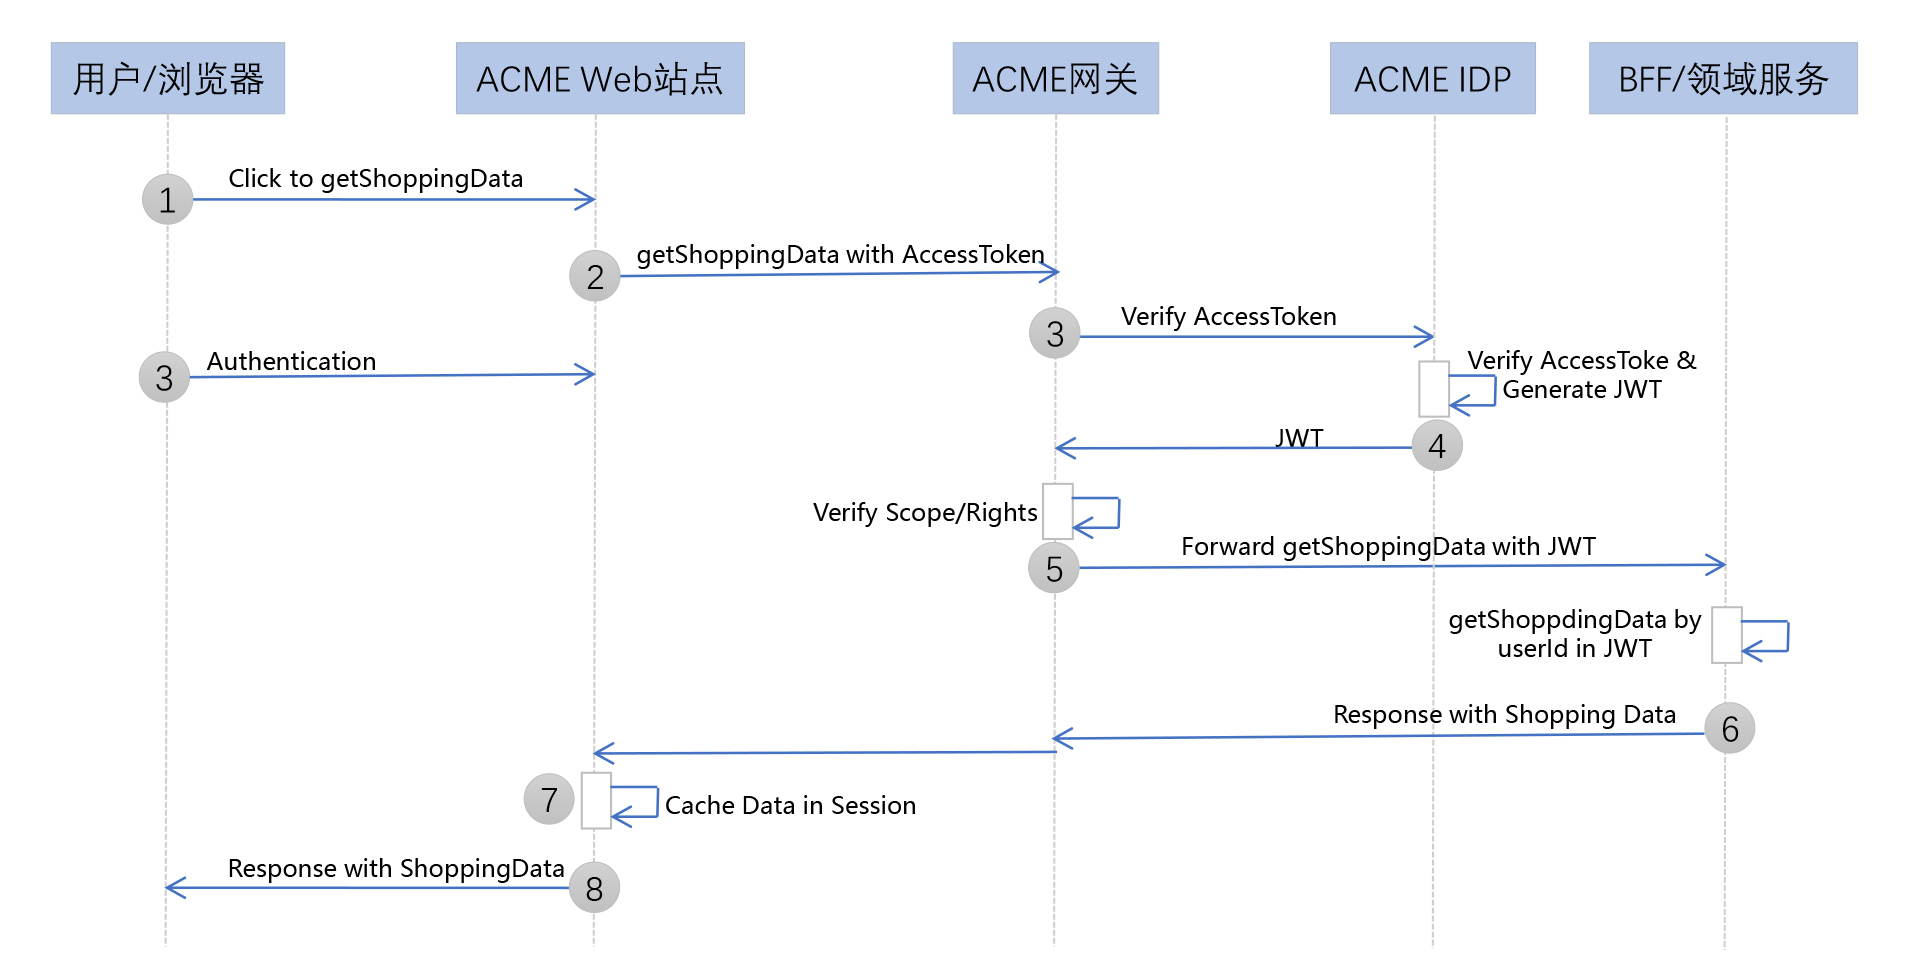Image resolution: width=1920 pixels, height=980 pixels.
Task: Select the ACME网关 participant box
Action: [x=1055, y=78]
